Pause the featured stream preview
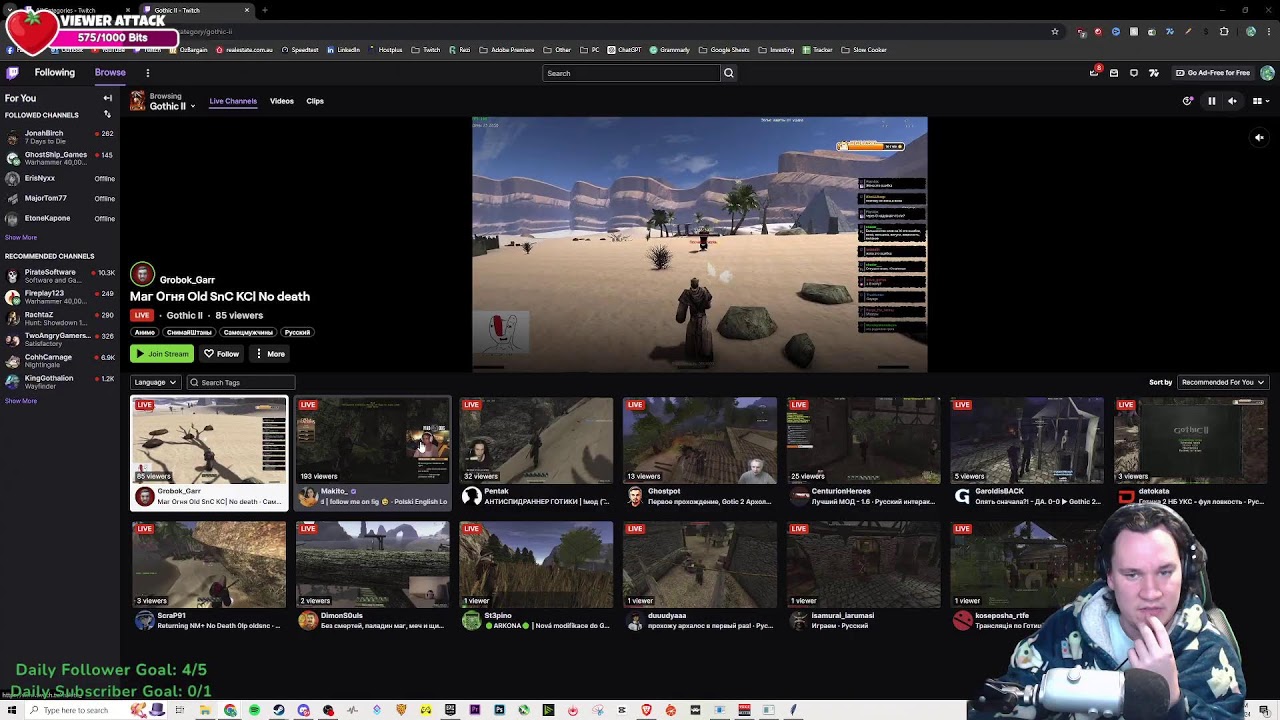1280x720 pixels. click(1212, 101)
